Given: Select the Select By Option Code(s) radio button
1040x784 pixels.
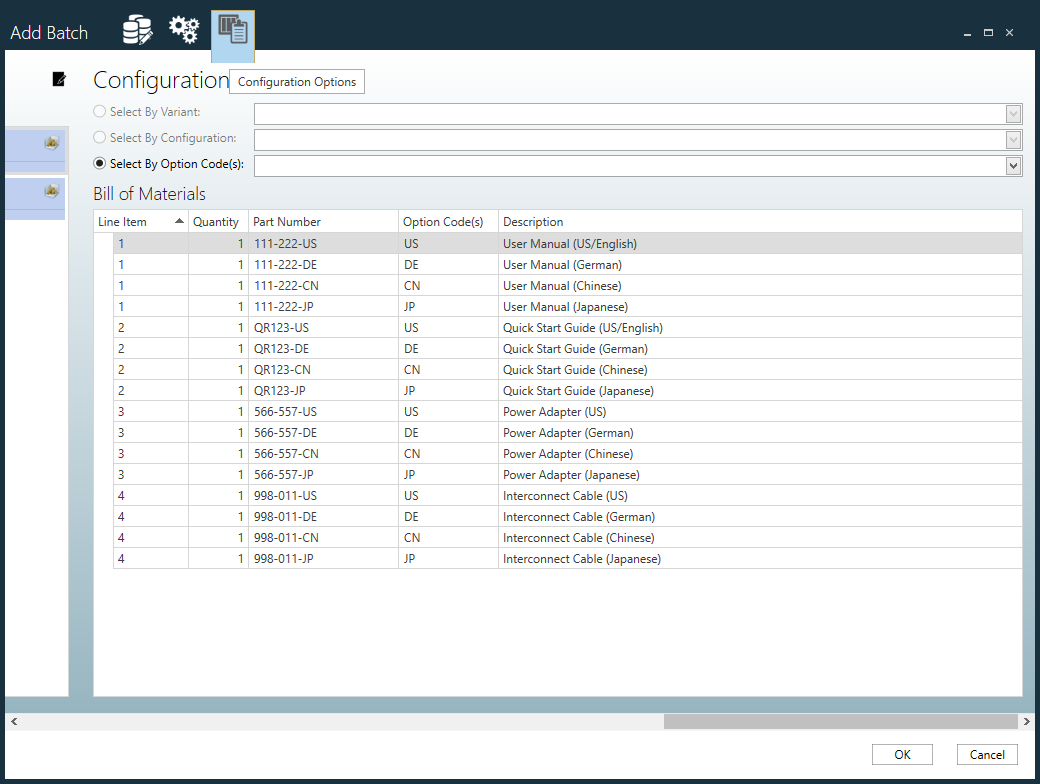Looking at the screenshot, I should [99, 163].
